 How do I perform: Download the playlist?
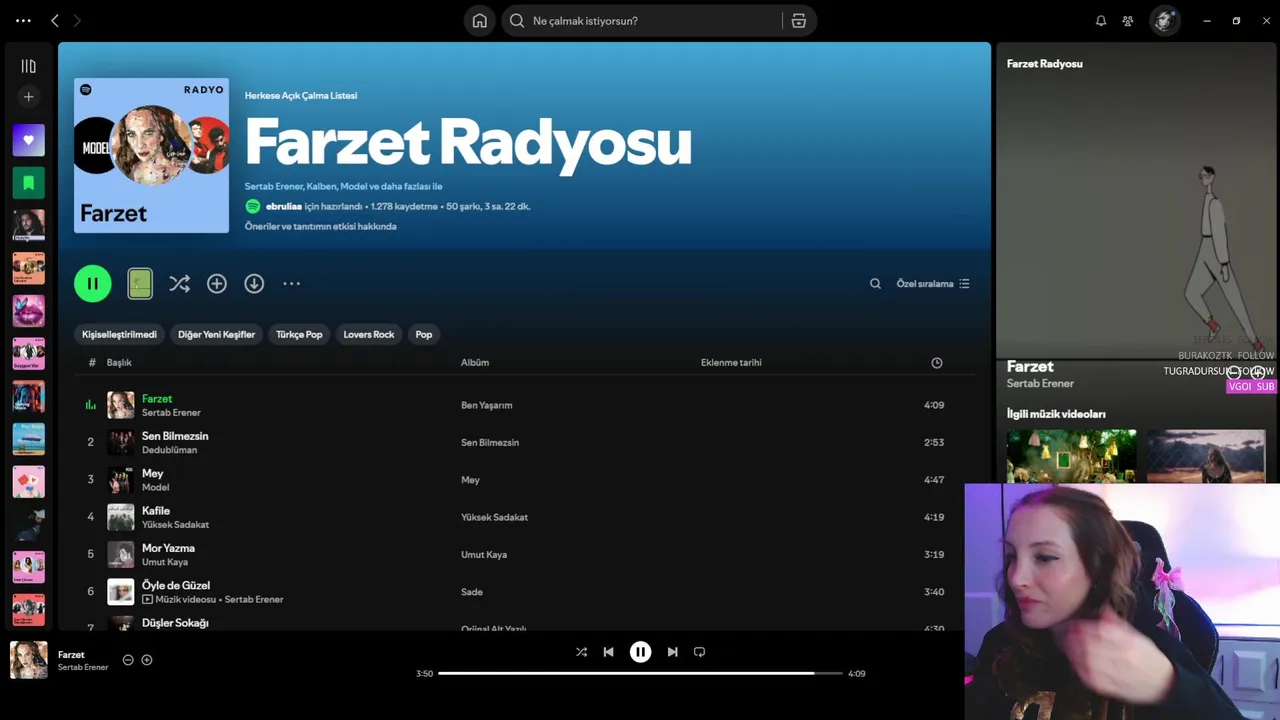pyautogui.click(x=254, y=284)
